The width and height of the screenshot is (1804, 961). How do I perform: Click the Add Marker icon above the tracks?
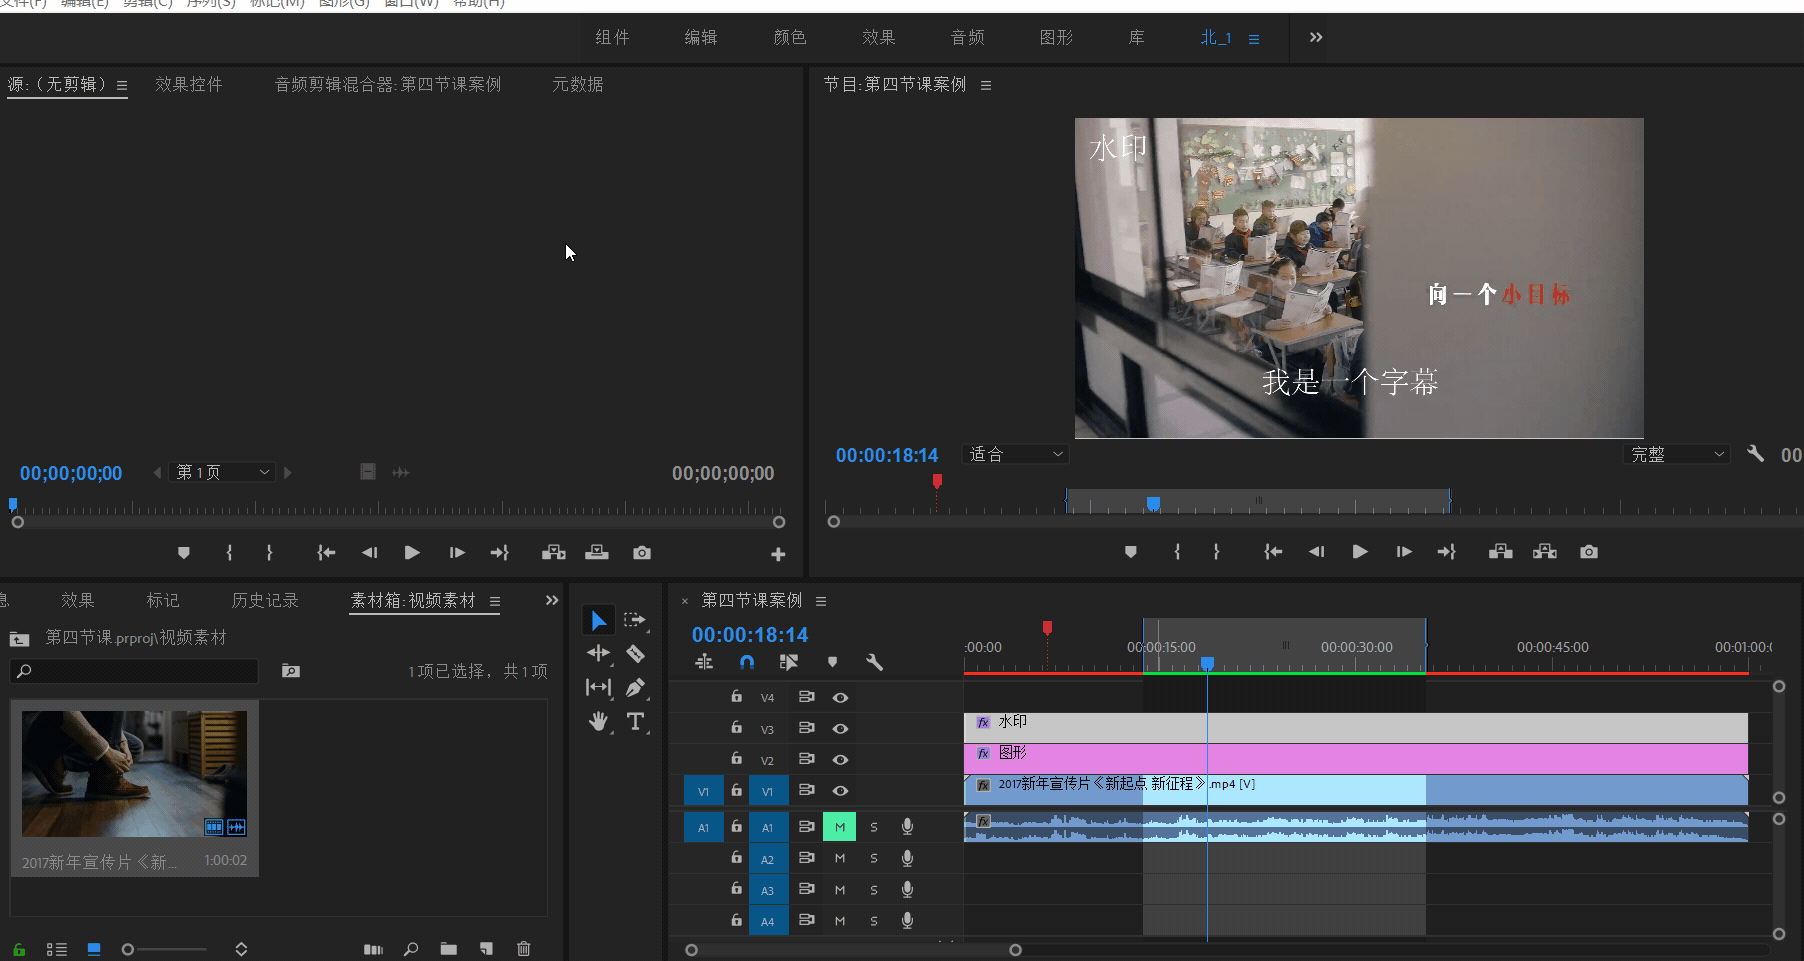pyautogui.click(x=832, y=662)
